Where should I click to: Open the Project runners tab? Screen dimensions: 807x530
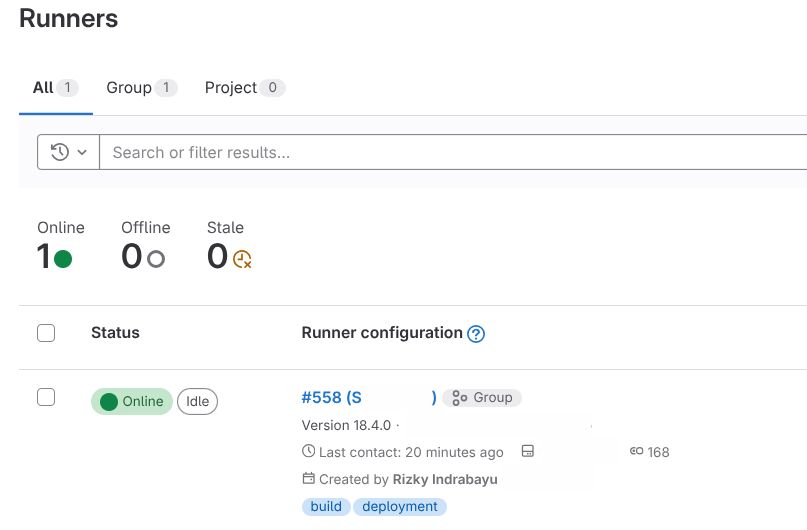[244, 88]
